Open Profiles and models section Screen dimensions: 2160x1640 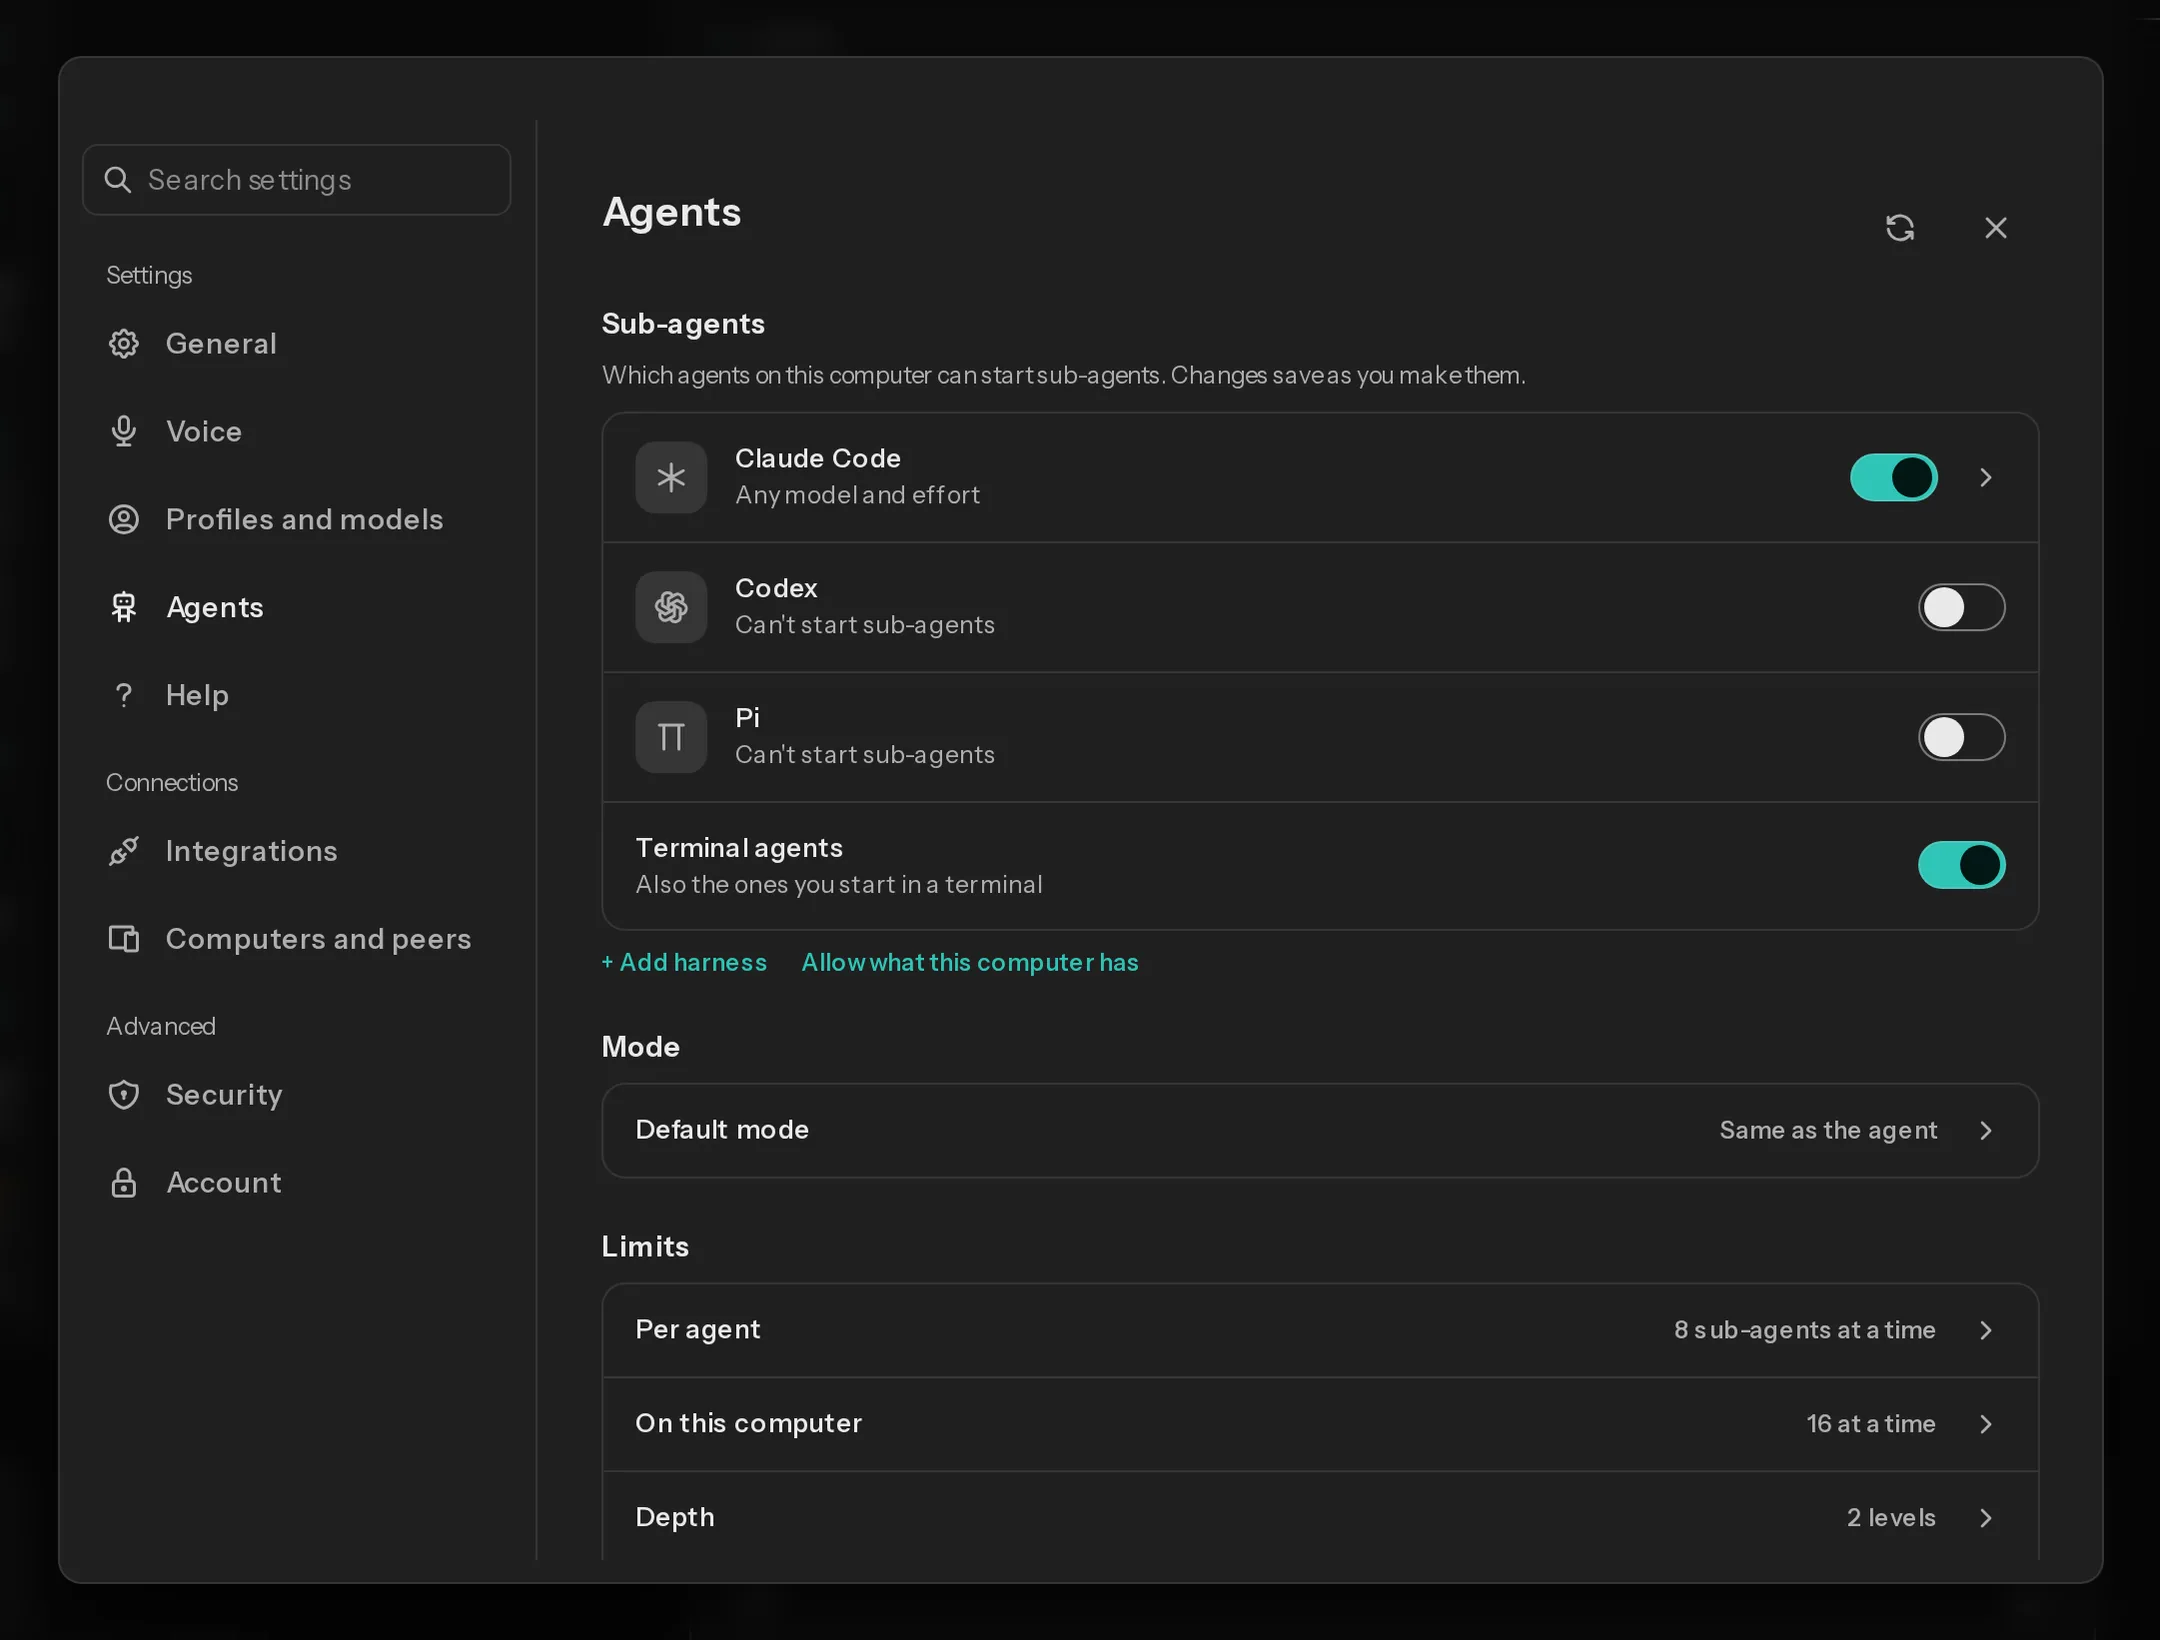pos(296,519)
